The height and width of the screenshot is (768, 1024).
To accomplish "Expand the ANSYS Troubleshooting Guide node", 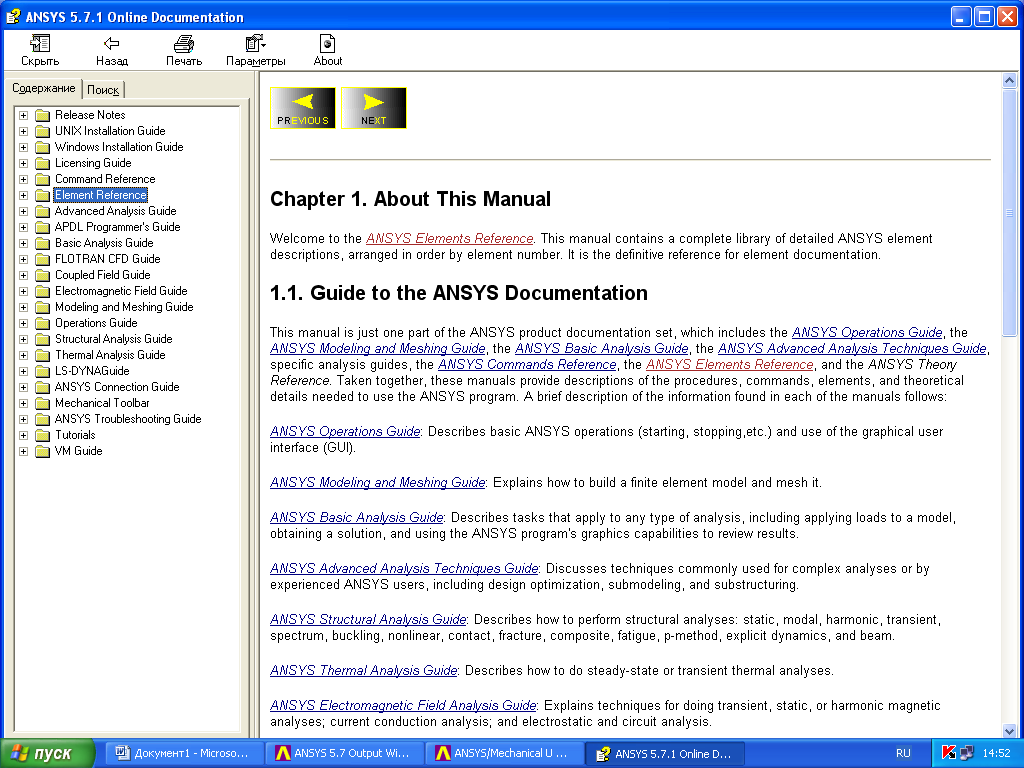I will tap(24, 419).
